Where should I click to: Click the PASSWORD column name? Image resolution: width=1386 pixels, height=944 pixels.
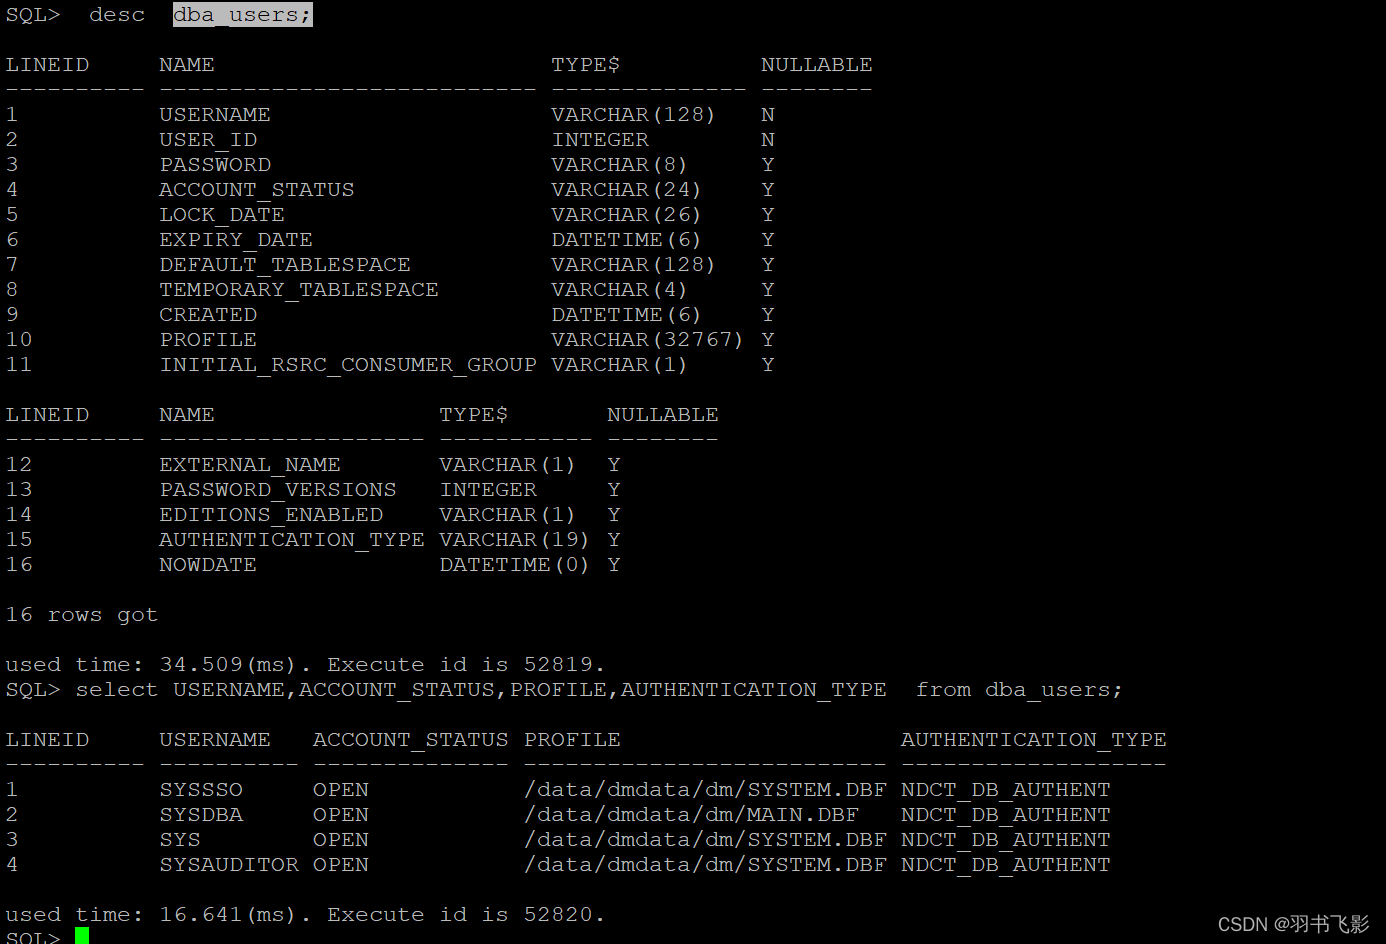(215, 165)
